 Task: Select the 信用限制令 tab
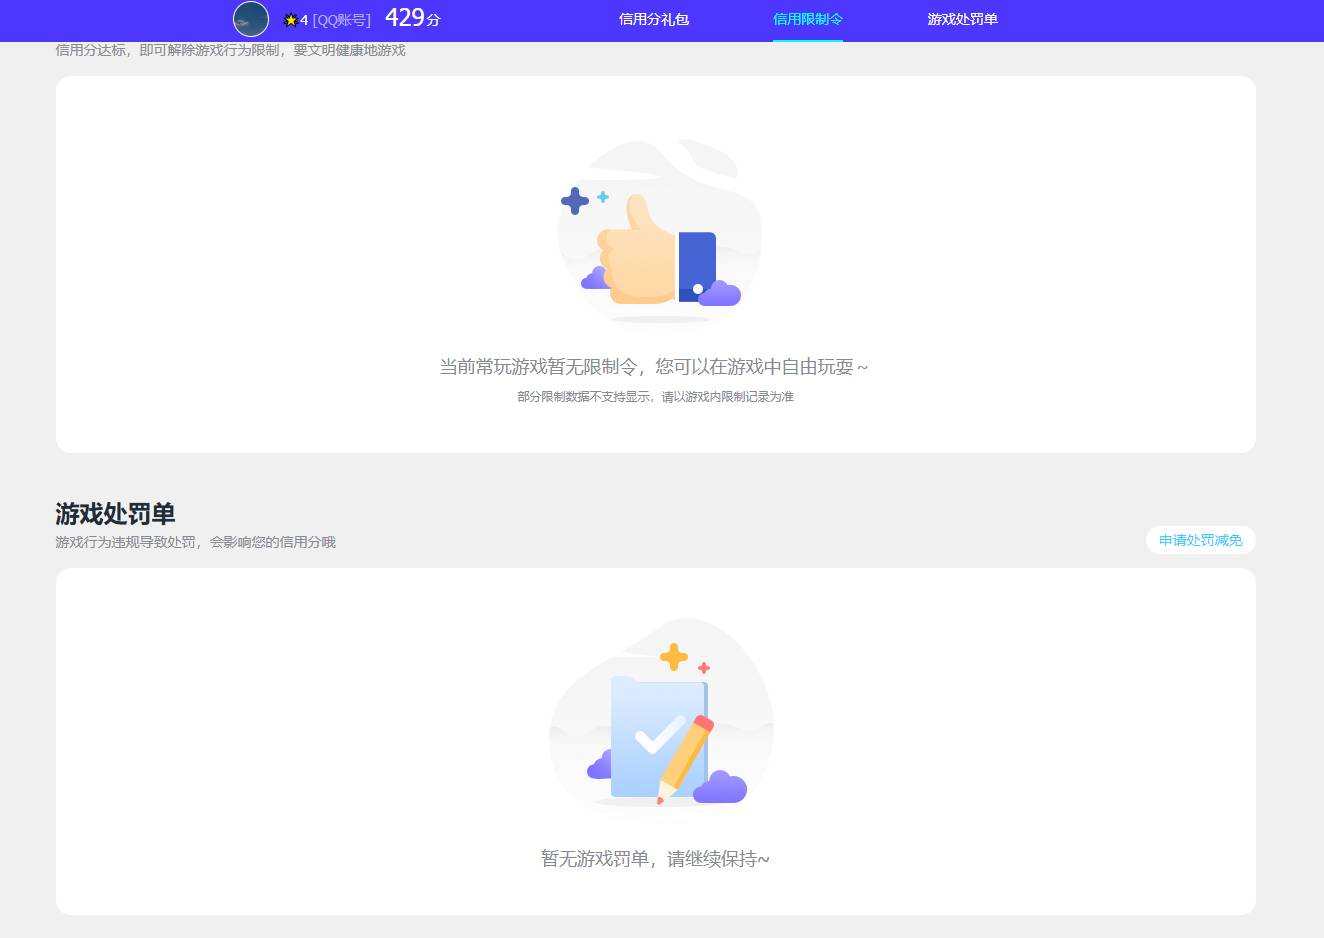(808, 19)
